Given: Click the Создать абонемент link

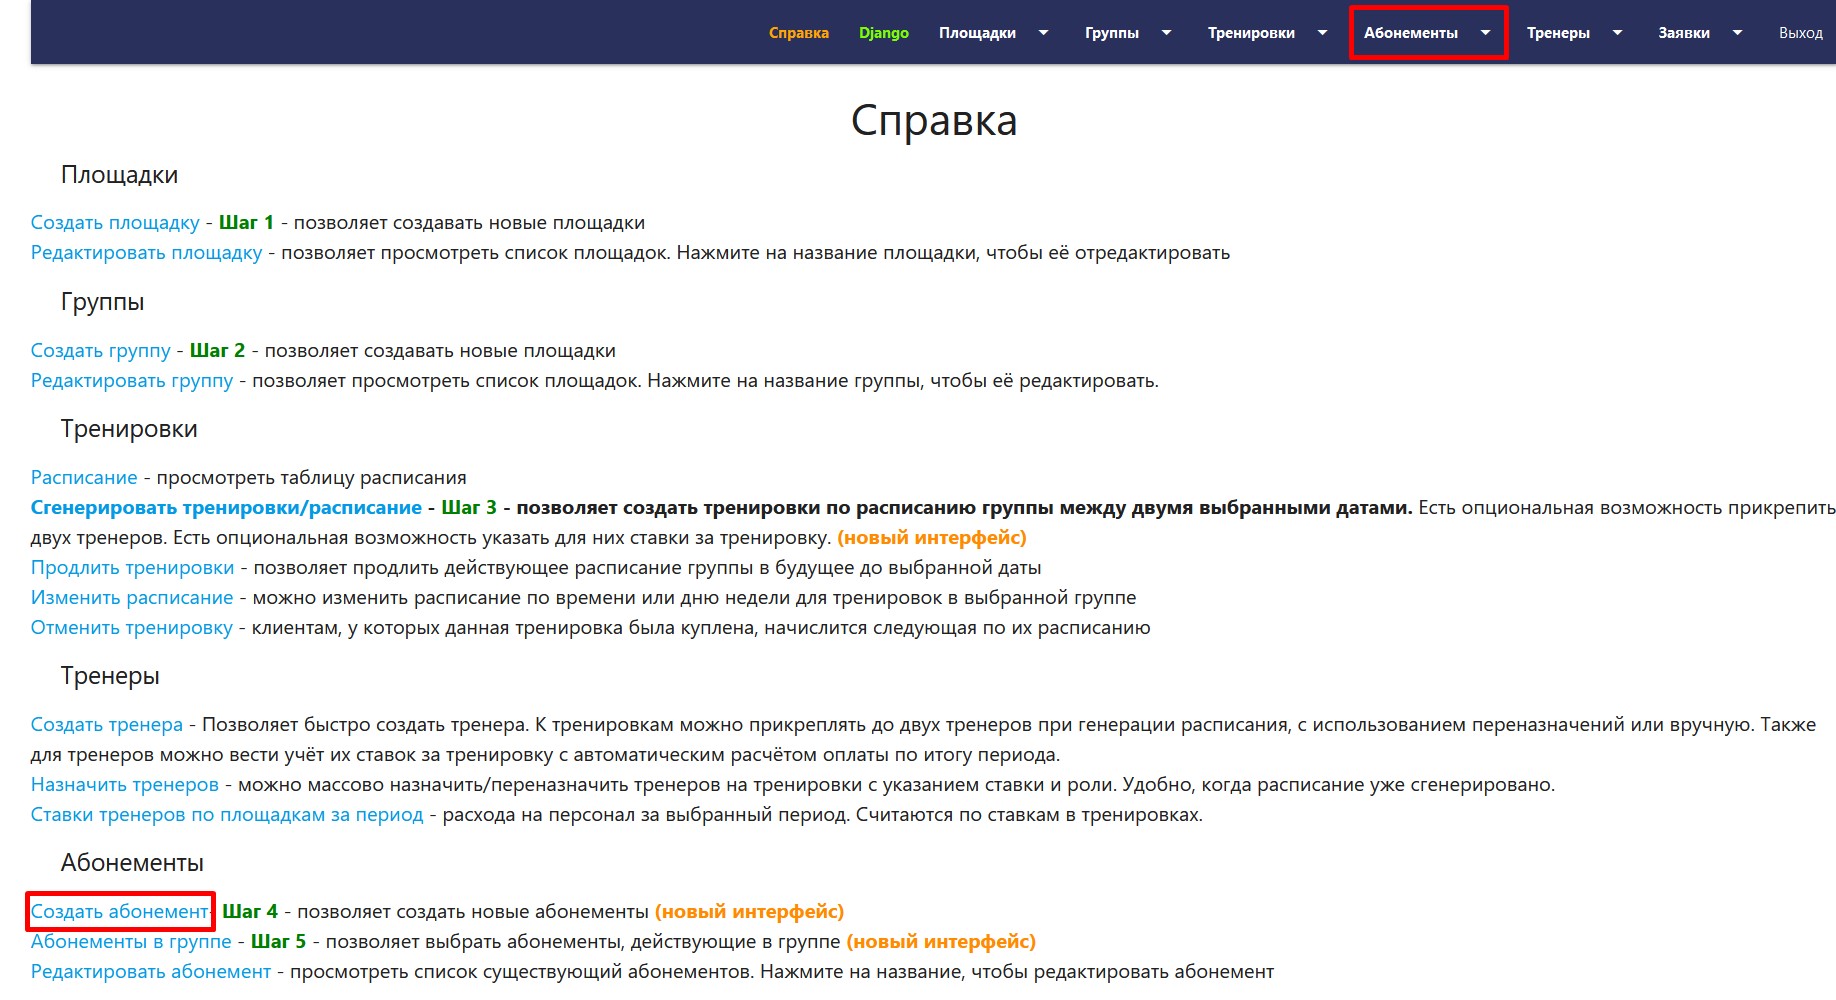Looking at the screenshot, I should (119, 912).
